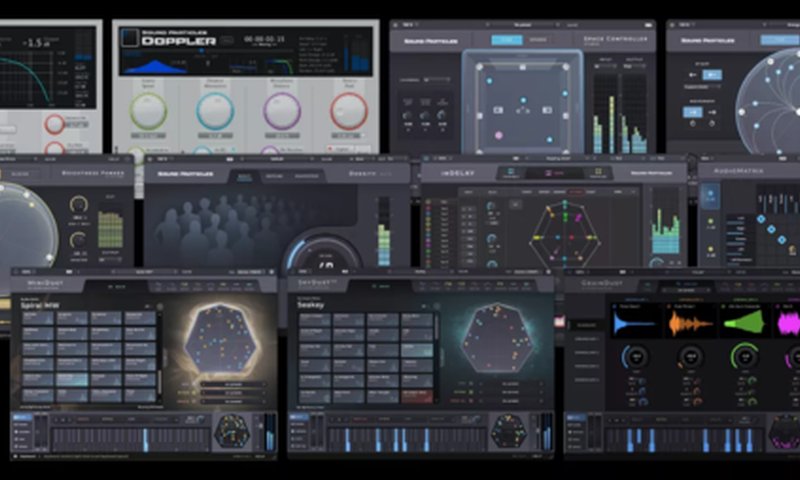Click the green knob in Doppler
The image size is (800, 480).
(x=148, y=111)
